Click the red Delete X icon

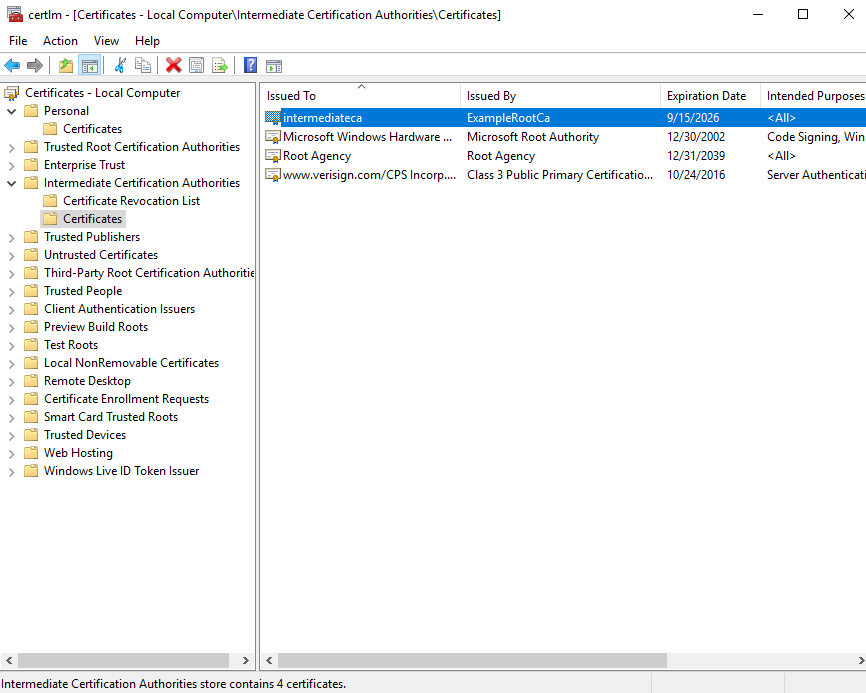point(173,65)
